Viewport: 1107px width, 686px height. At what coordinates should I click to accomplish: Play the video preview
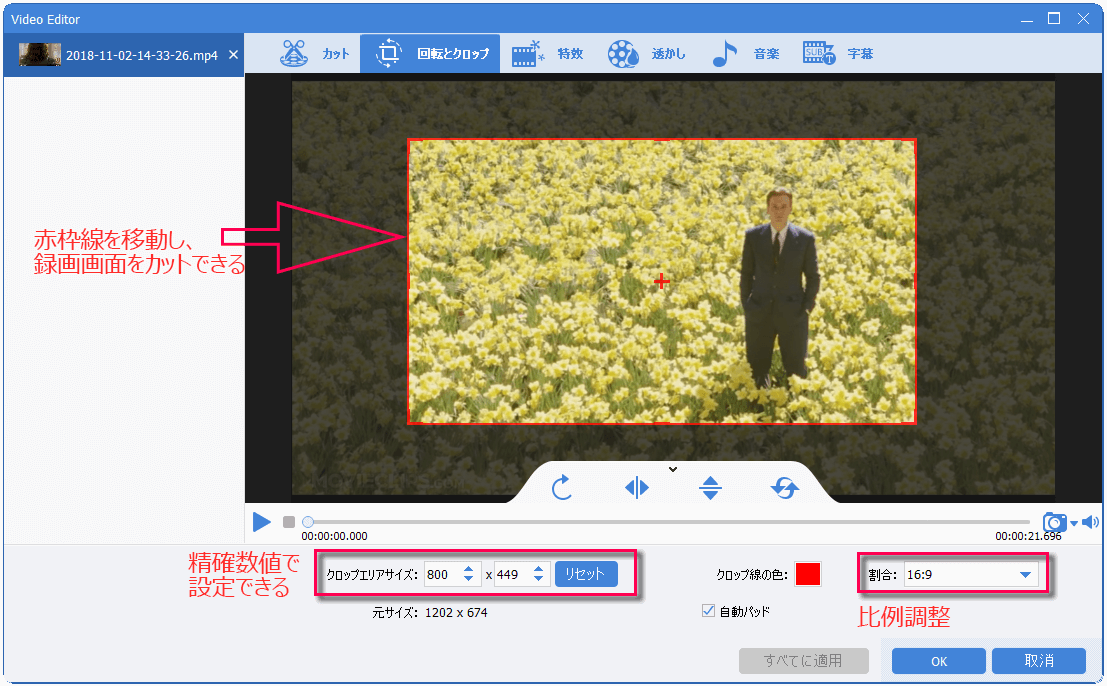(x=262, y=522)
